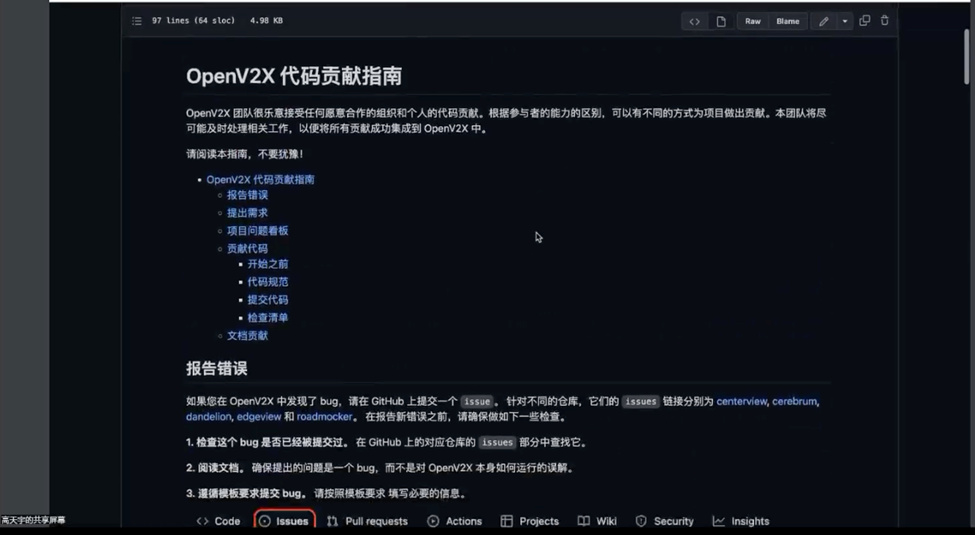Image resolution: width=975 pixels, height=535 pixels.
Task: Jump to 代码规范 in contents
Action: [268, 282]
